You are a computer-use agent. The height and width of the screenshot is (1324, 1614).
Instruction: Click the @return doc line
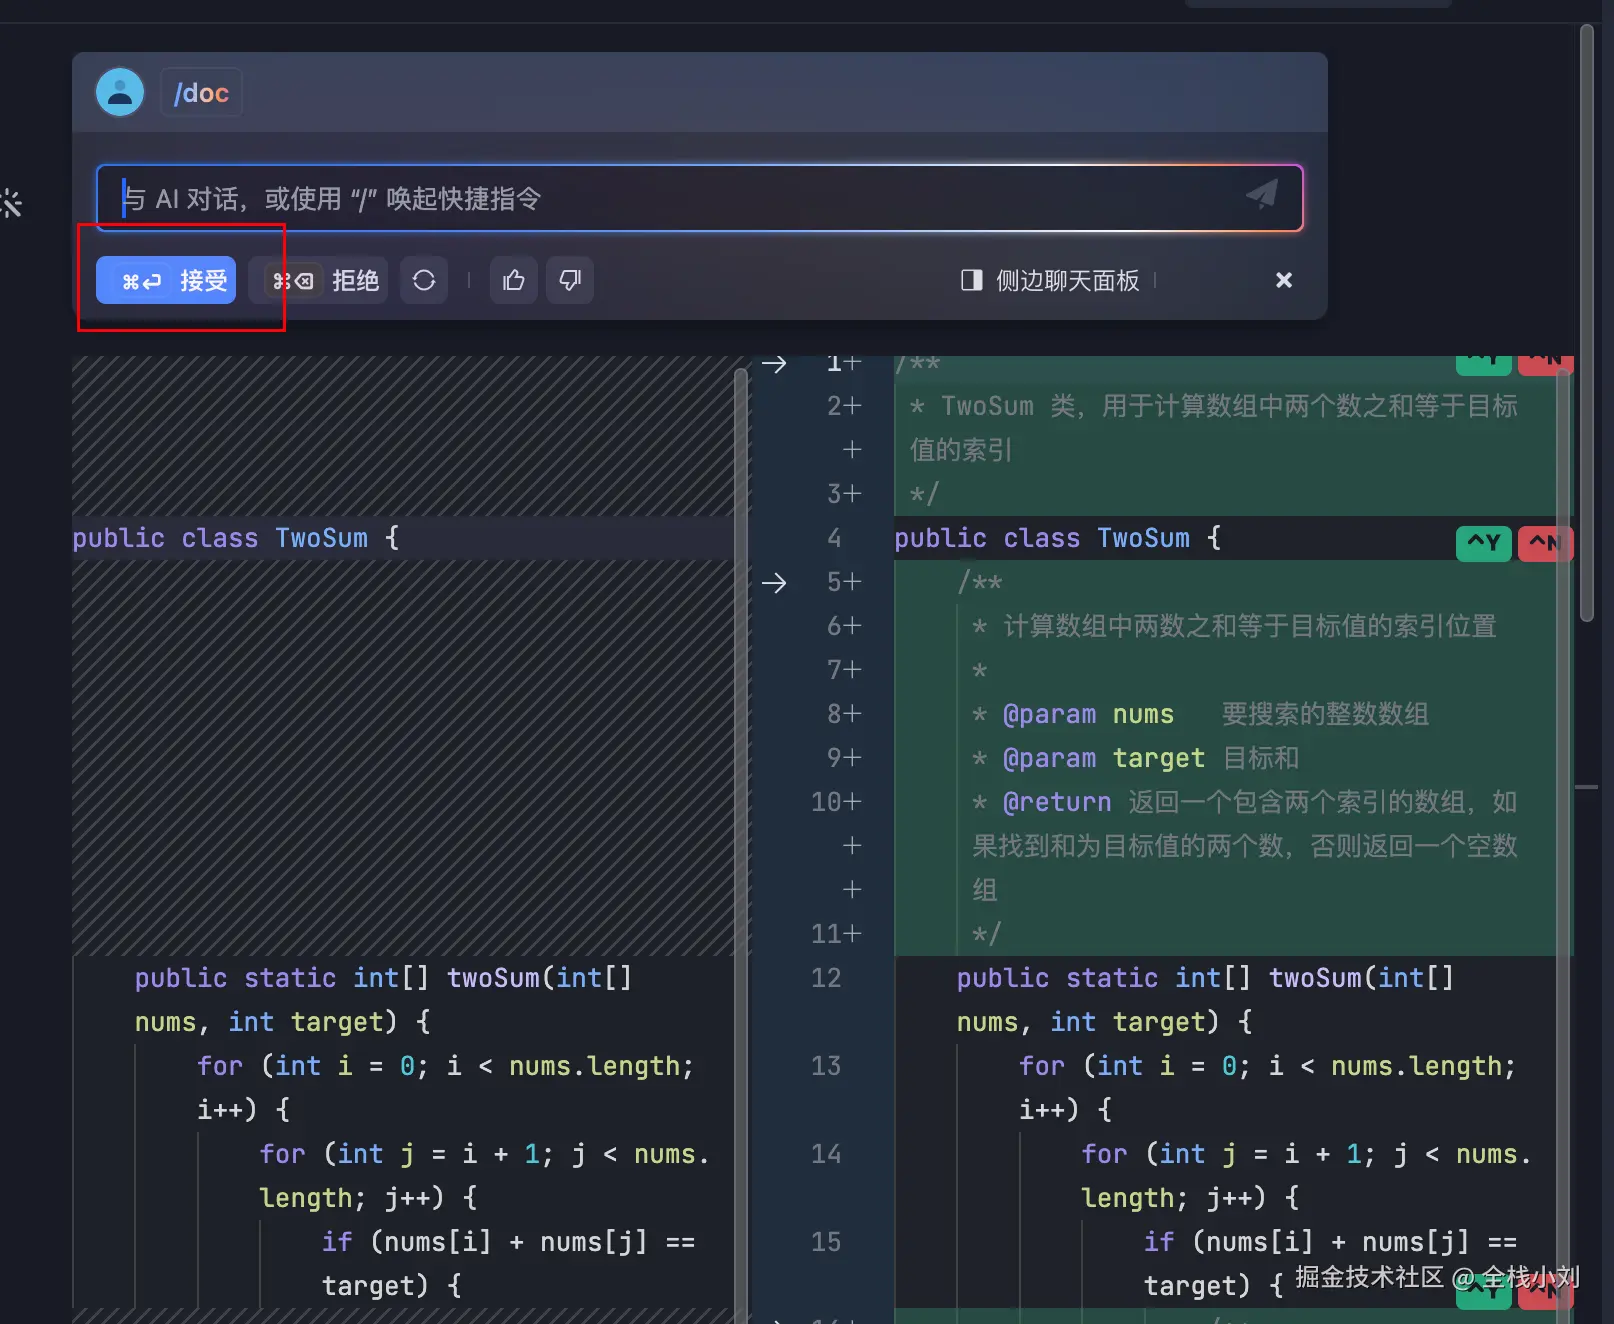click(1245, 802)
